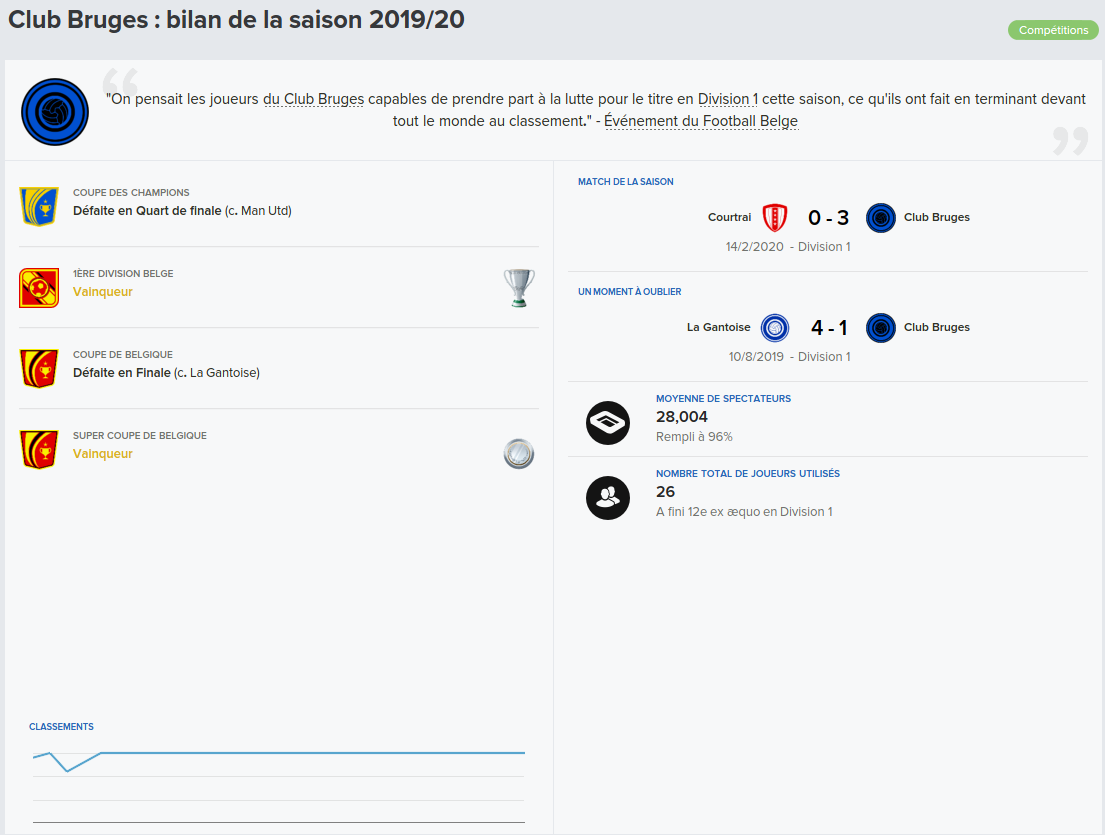The image size is (1105, 835).
Task: Click 'Vainqueur' under 1ère Division Belge
Action: [103, 292]
